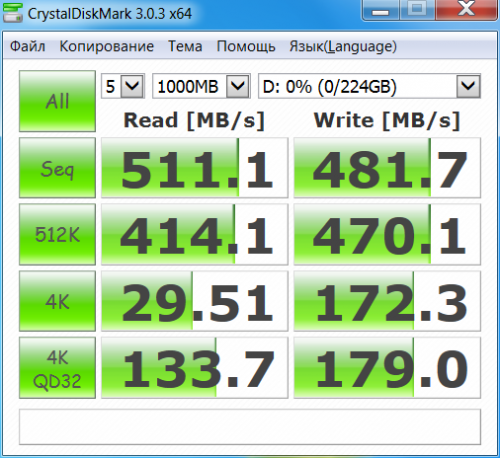This screenshot has width=500, height=458.
Task: Expand the D: drive selection dropdown
Action: click(x=468, y=86)
